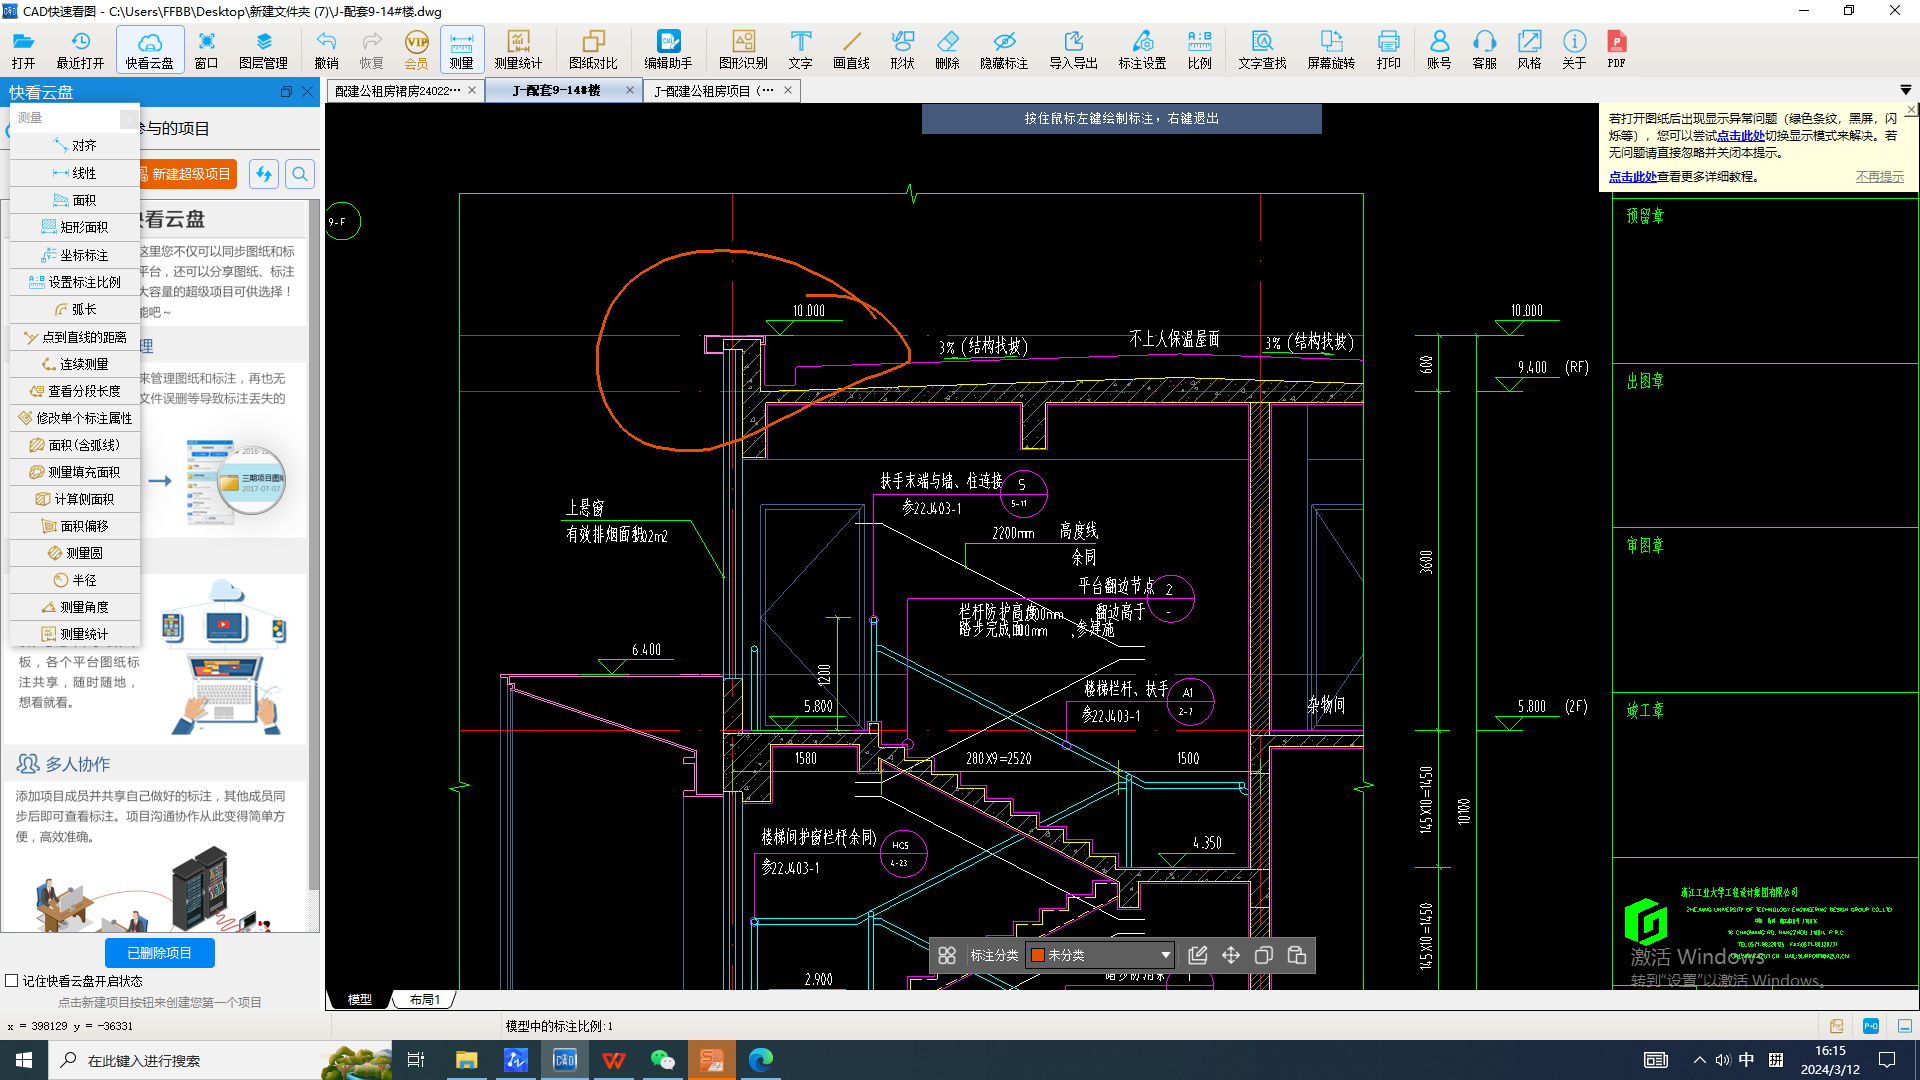This screenshot has height=1080, width=1920.
Task: Choose 线性 linear measurement
Action: pos(75,173)
